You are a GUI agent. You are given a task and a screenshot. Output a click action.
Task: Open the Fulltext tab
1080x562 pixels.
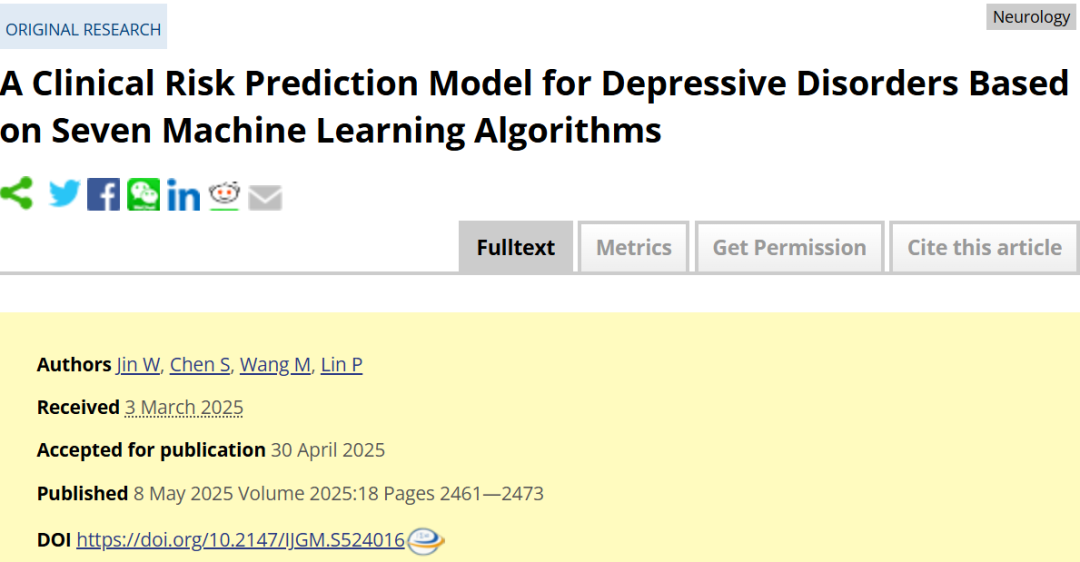516,247
